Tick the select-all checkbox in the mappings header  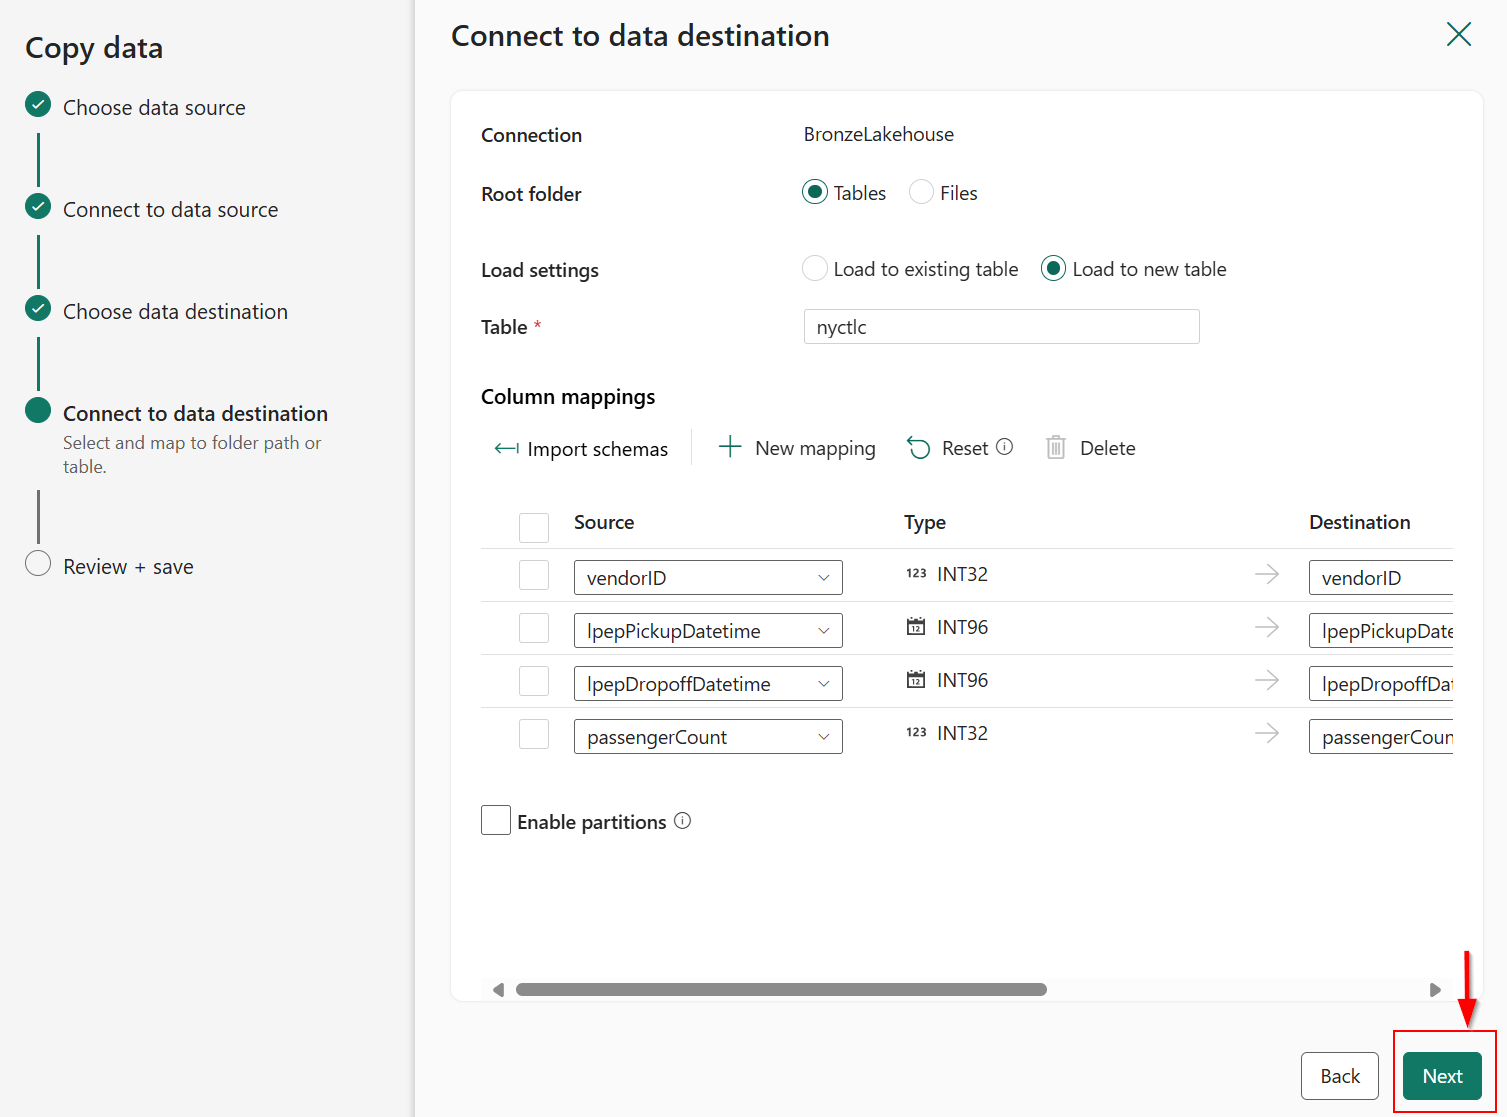(534, 527)
